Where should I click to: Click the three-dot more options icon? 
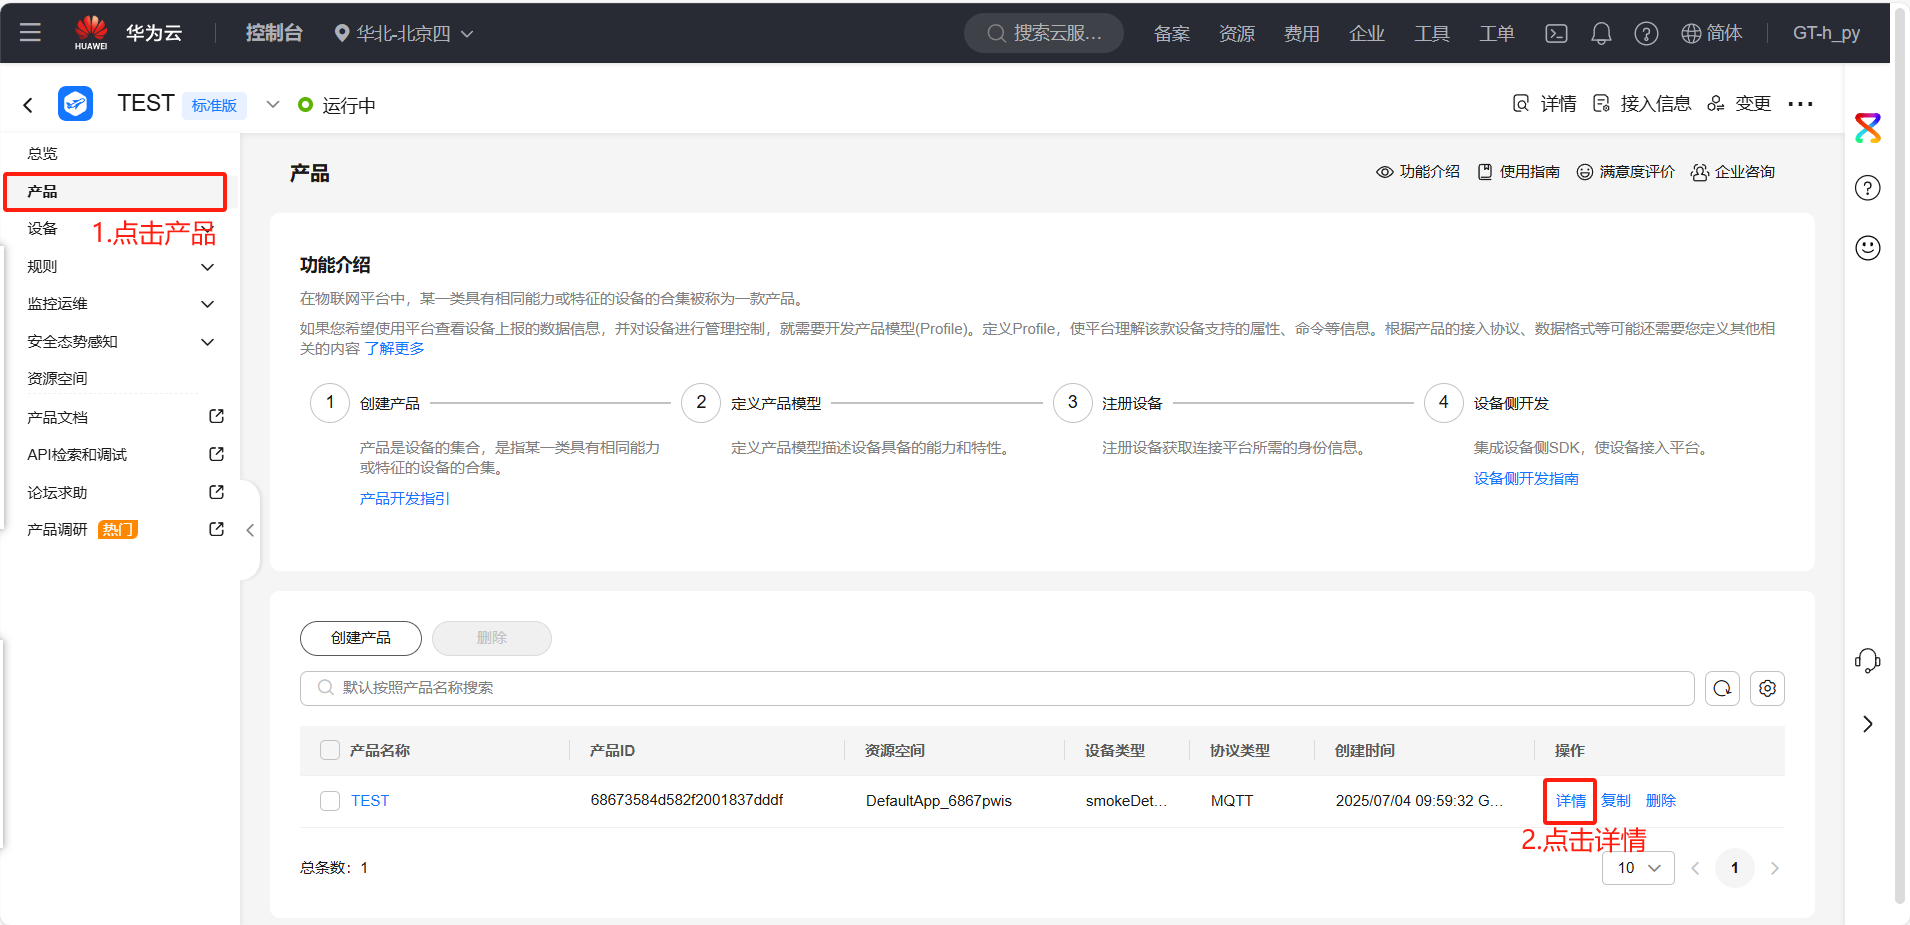pos(1800,104)
